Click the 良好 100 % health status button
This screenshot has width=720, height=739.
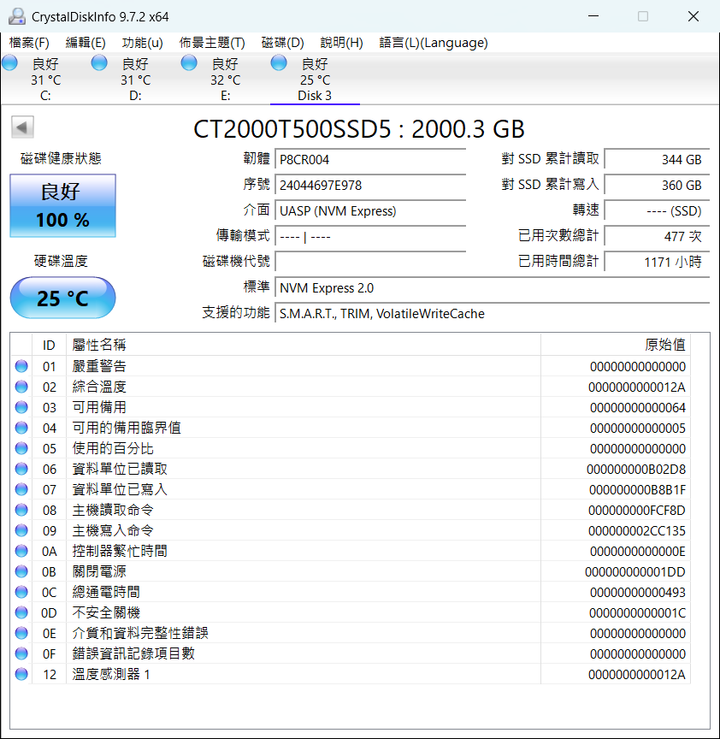[63, 205]
